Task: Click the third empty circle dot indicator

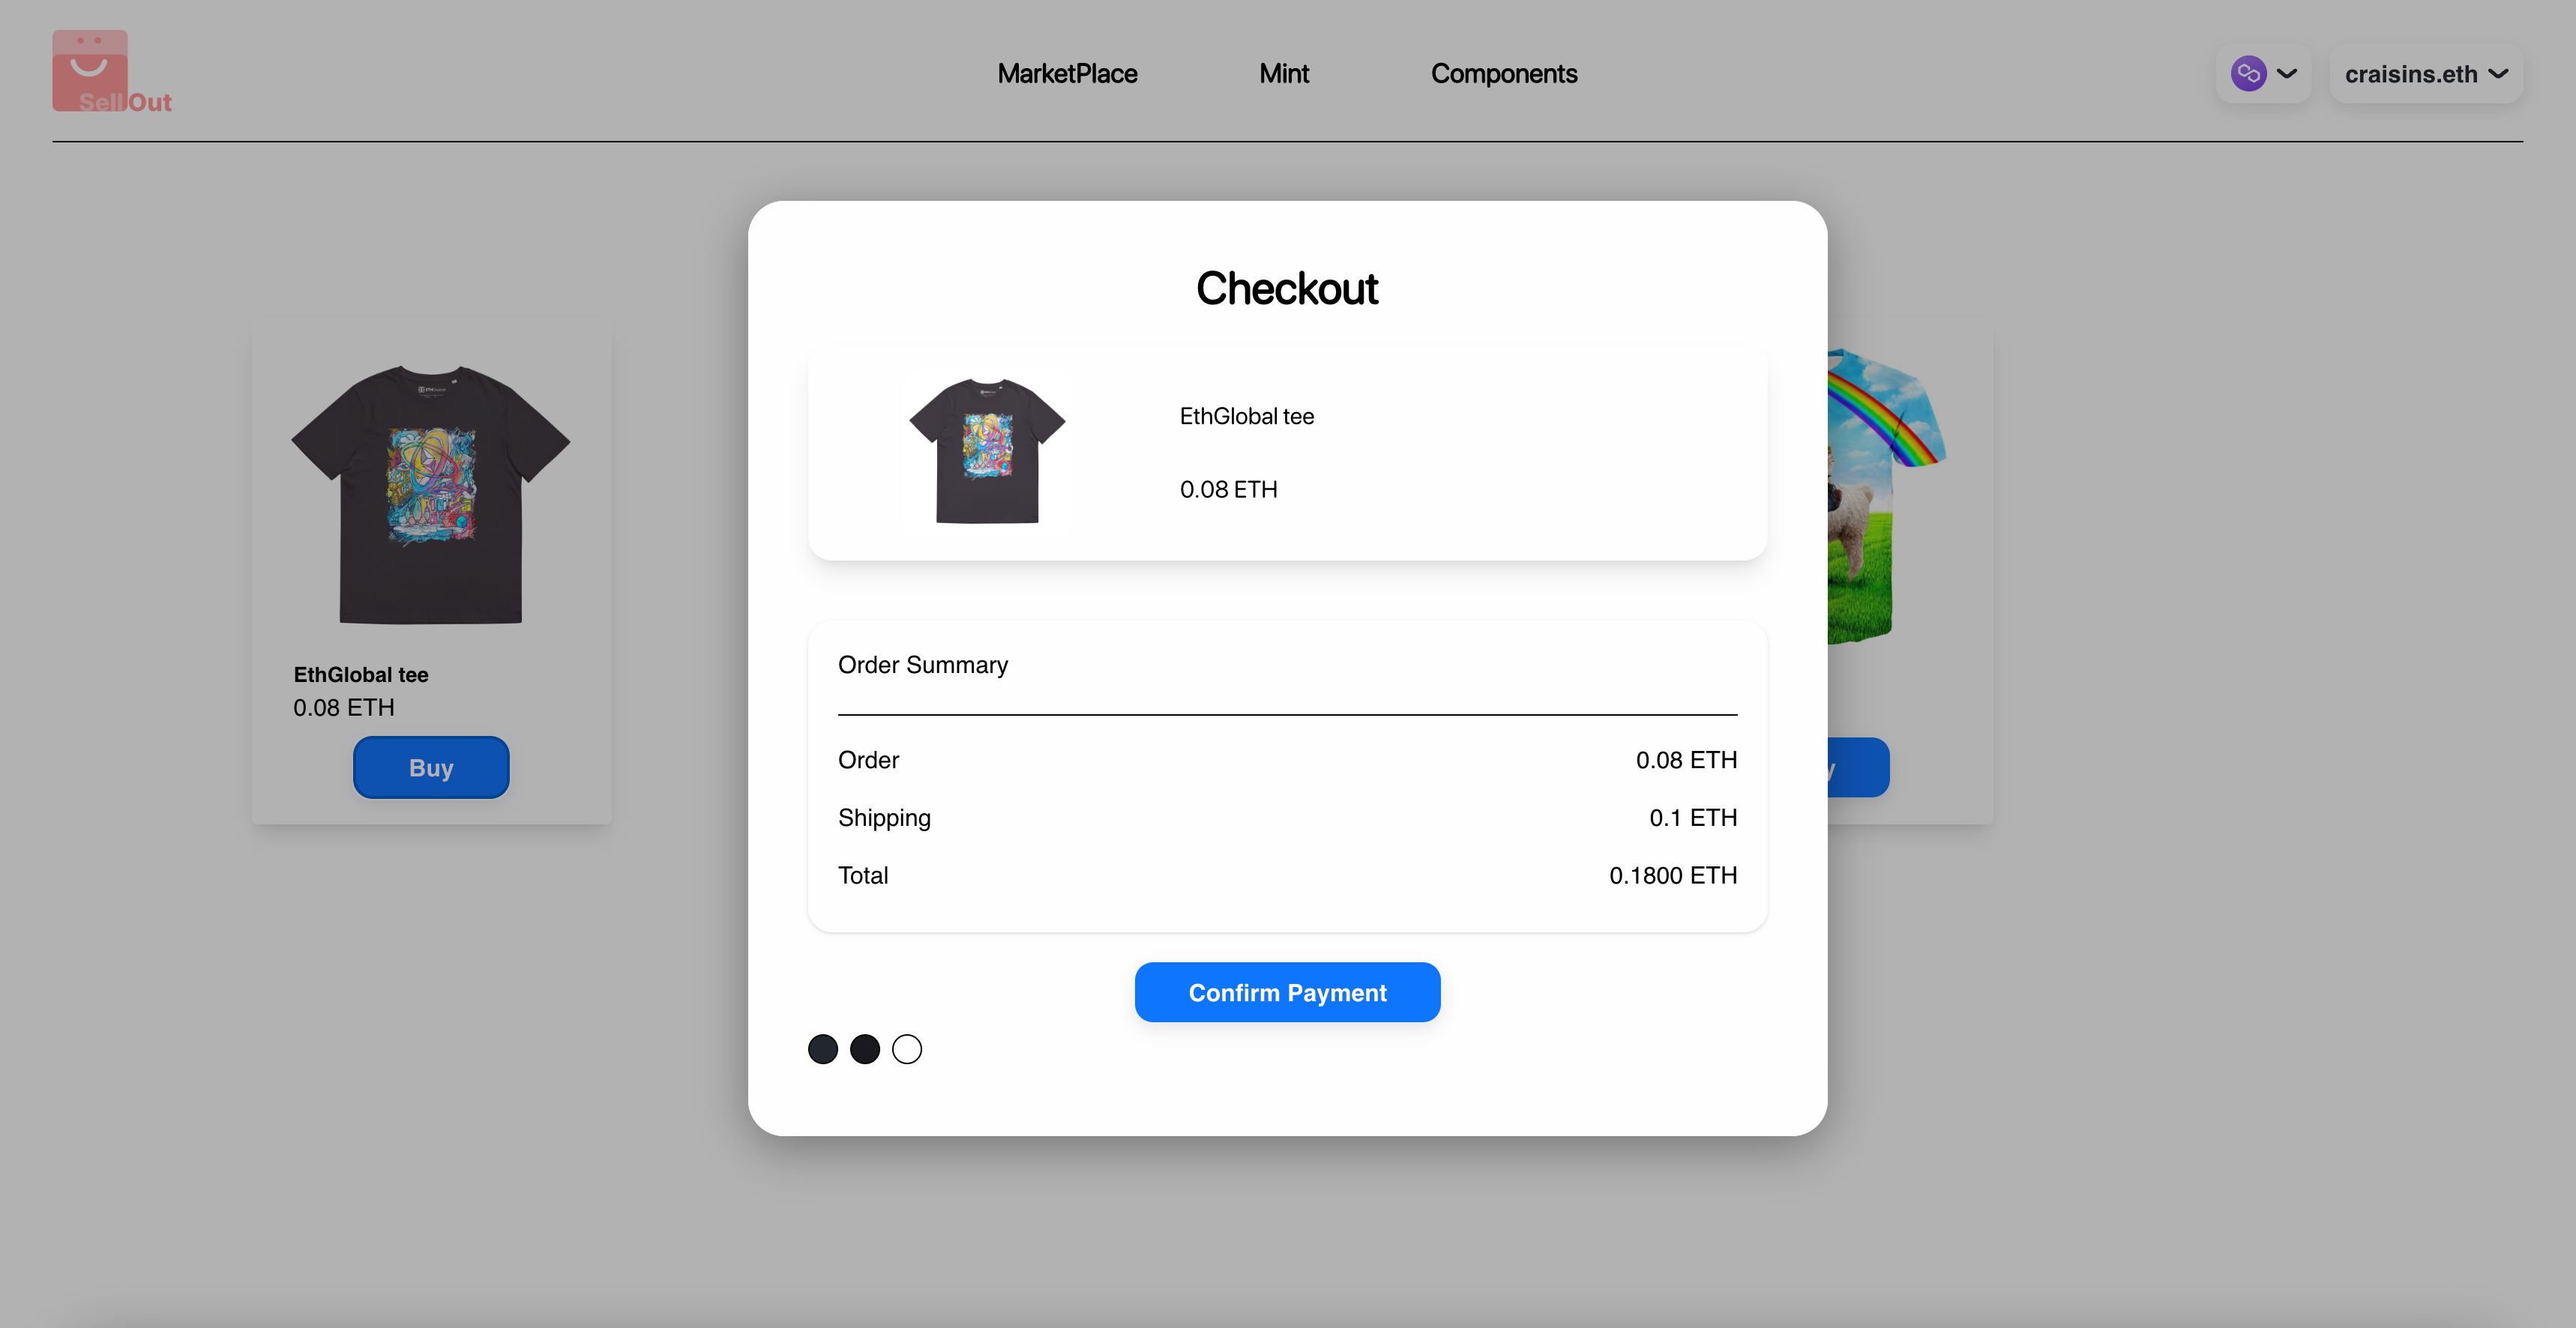Action: [906, 1048]
